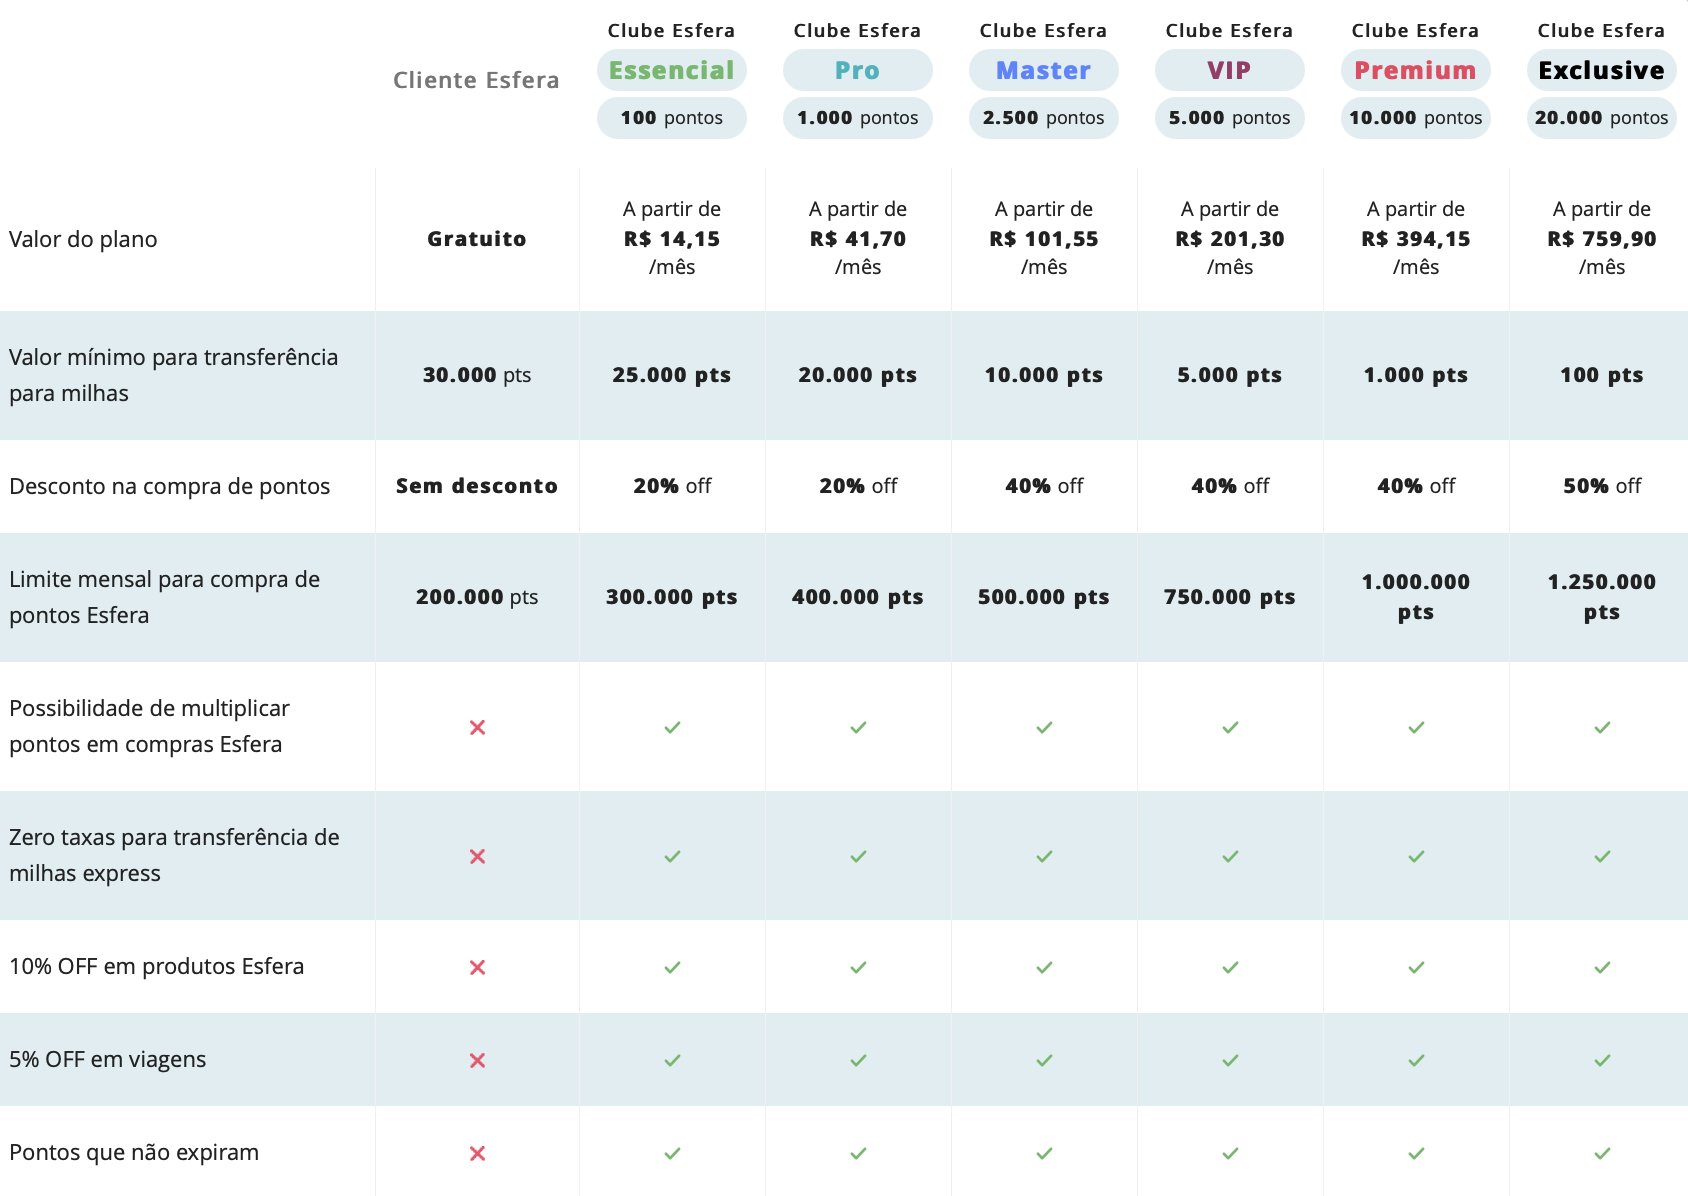Click the 'R$ 201,30' price

tap(1230, 239)
